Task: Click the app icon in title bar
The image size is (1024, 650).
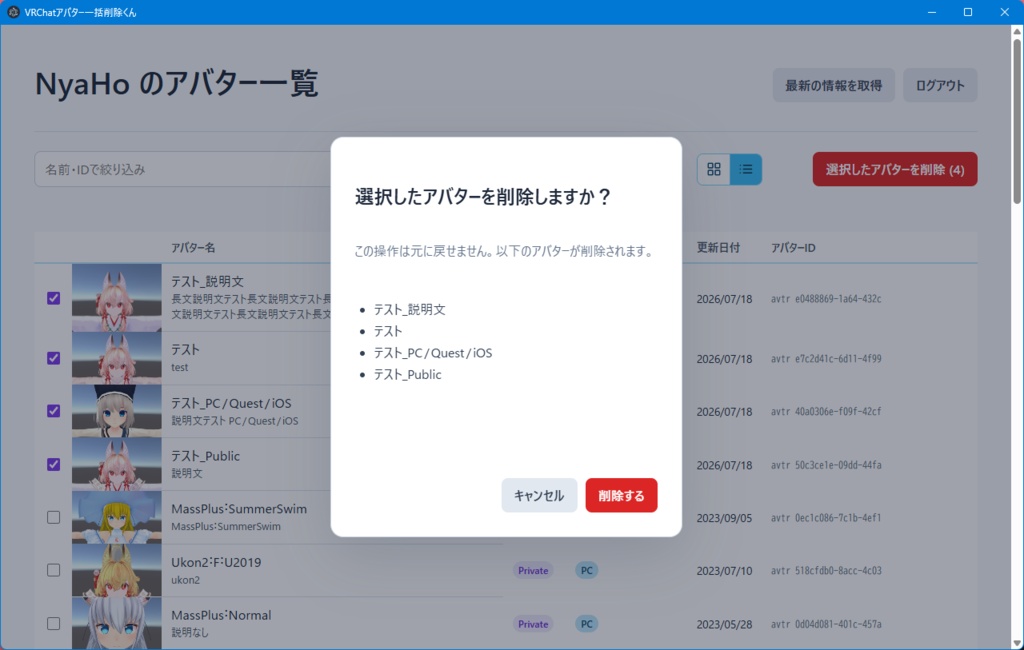Action: [13, 12]
